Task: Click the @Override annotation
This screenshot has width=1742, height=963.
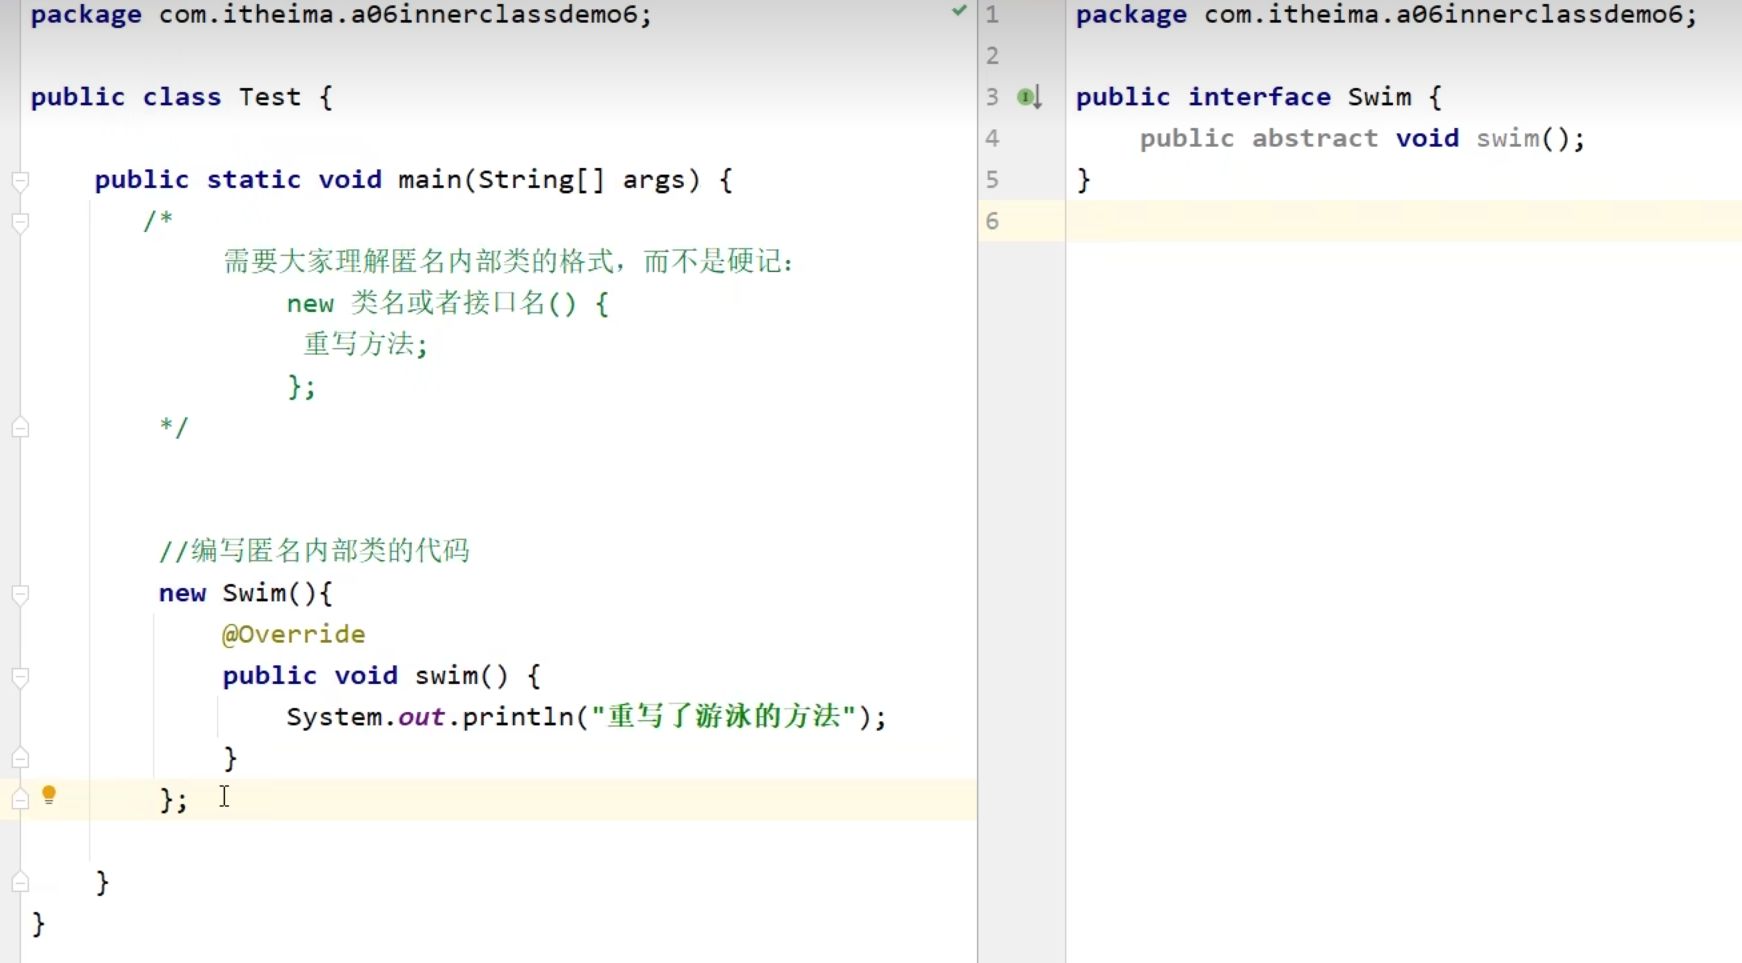Action: (x=293, y=634)
